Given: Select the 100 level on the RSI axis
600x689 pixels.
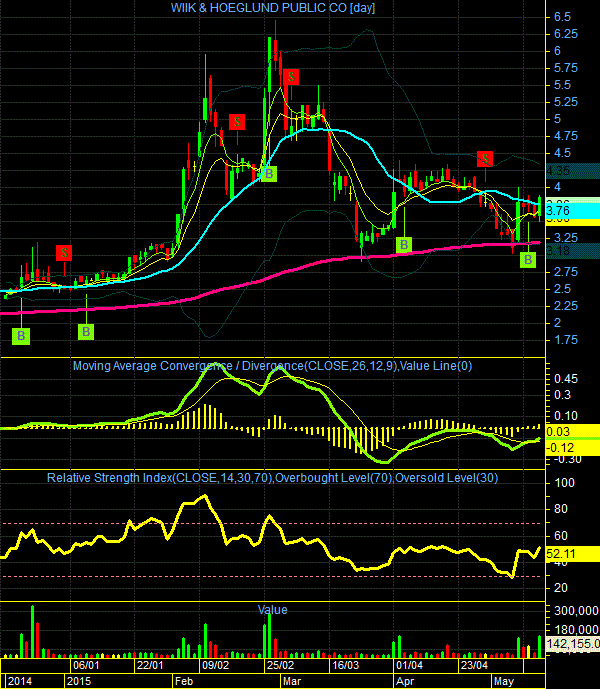Looking at the screenshot, I should 564,483.
